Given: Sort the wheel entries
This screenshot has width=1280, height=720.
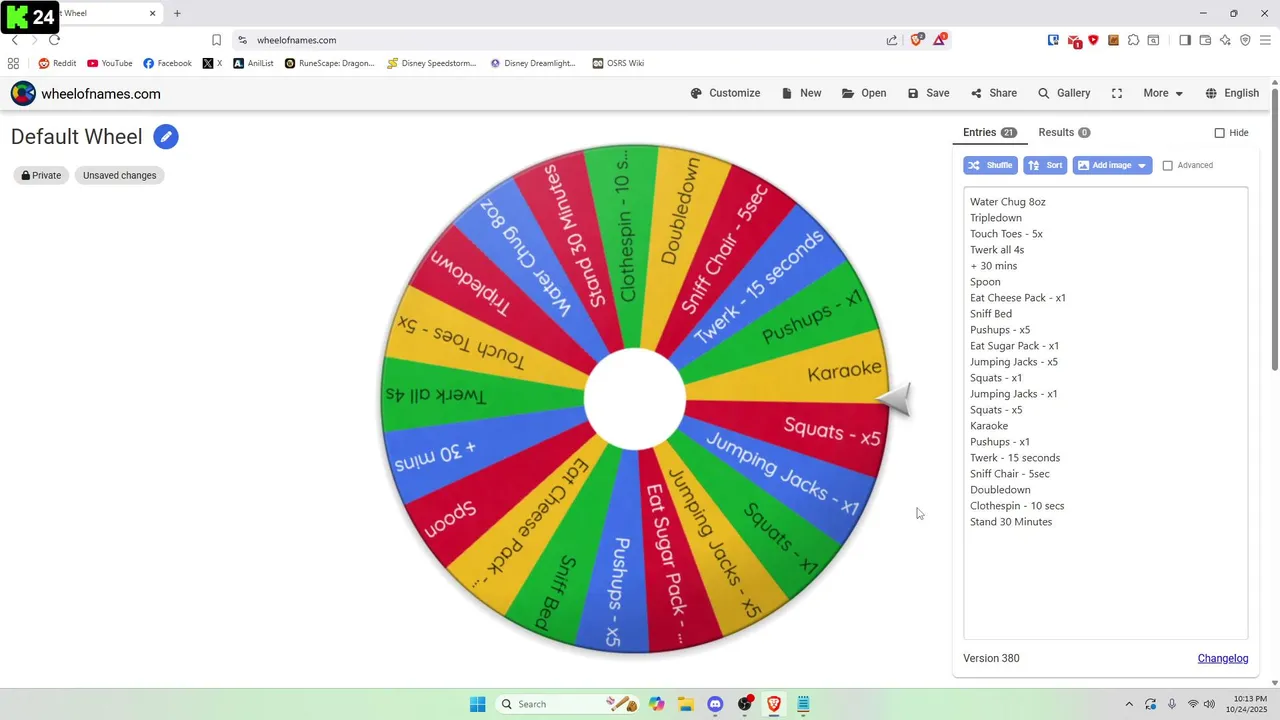Looking at the screenshot, I should pyautogui.click(x=1045, y=165).
